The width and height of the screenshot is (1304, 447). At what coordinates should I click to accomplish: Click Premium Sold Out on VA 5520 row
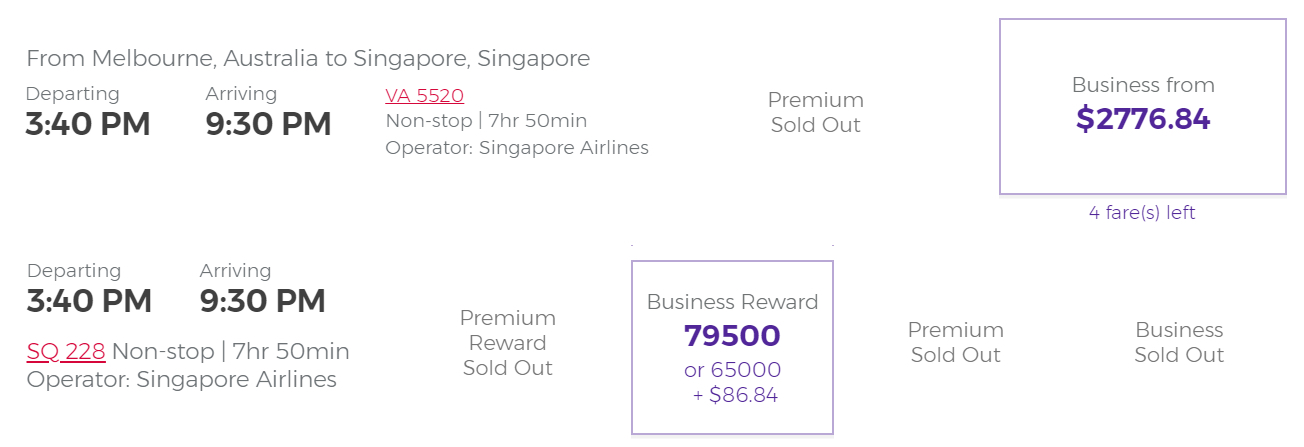(816, 113)
